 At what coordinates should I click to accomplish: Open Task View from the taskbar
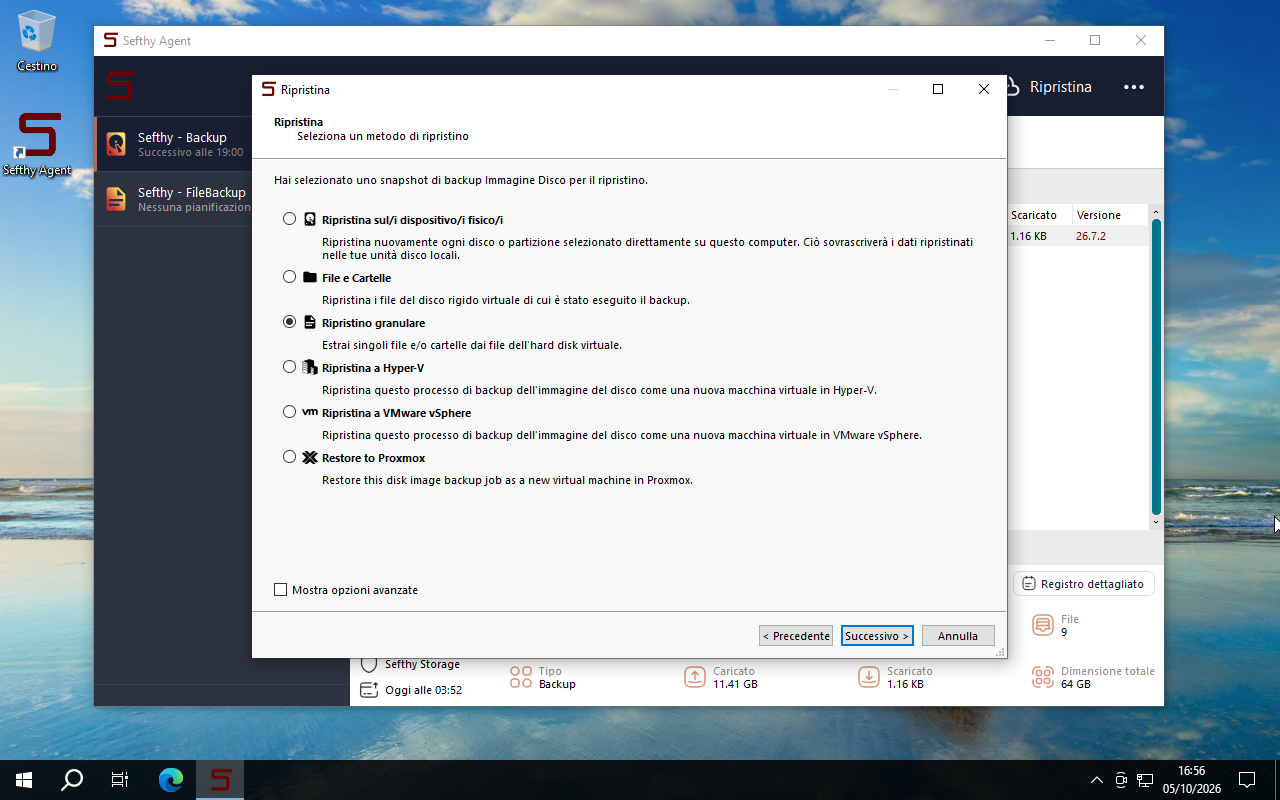tap(119, 780)
